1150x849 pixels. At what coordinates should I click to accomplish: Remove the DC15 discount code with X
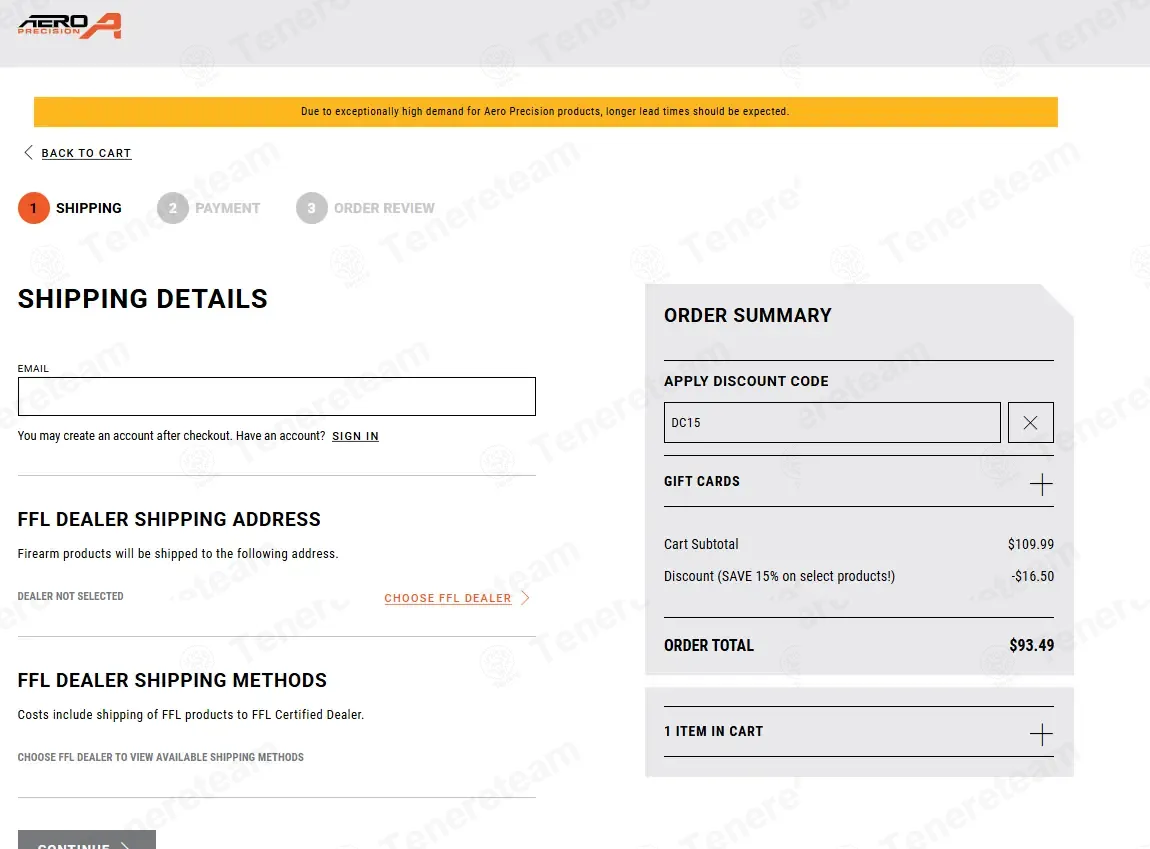tap(1030, 422)
